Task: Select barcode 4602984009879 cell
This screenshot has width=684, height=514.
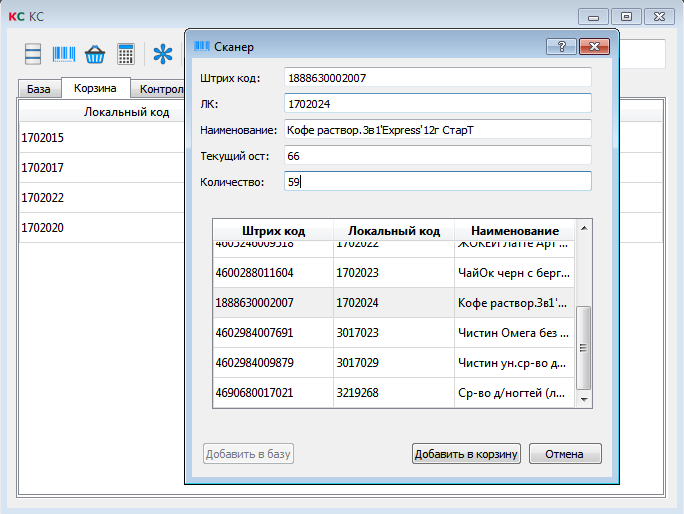Action: 273,363
